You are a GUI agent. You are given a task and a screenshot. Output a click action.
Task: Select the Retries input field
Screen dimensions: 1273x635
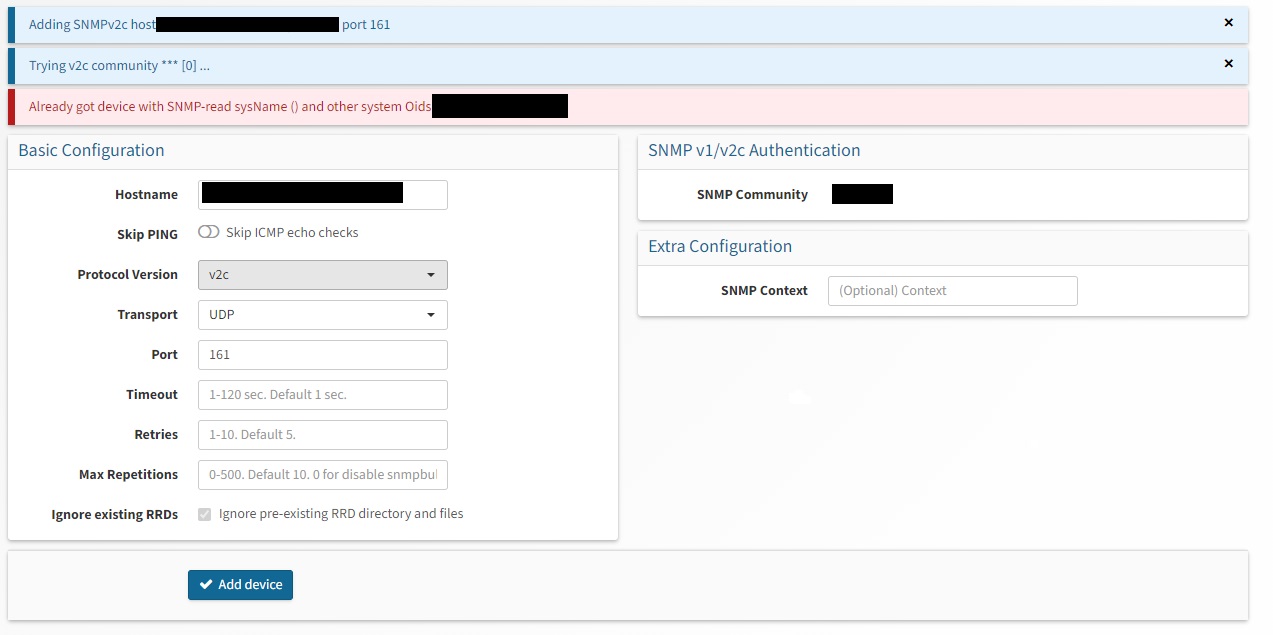point(322,435)
